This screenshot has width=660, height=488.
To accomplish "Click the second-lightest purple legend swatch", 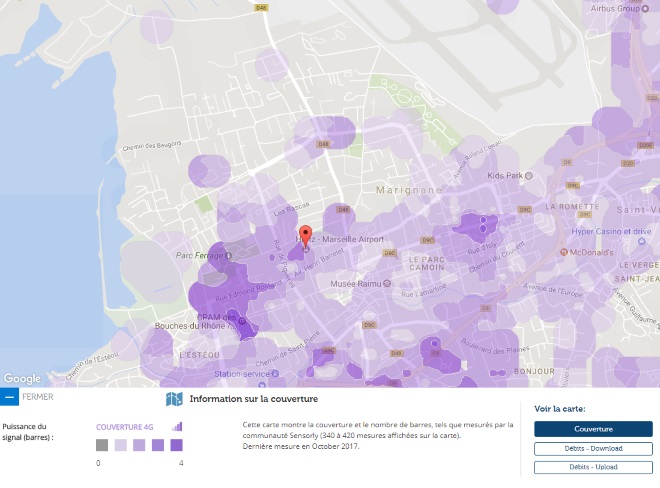I will point(139,445).
